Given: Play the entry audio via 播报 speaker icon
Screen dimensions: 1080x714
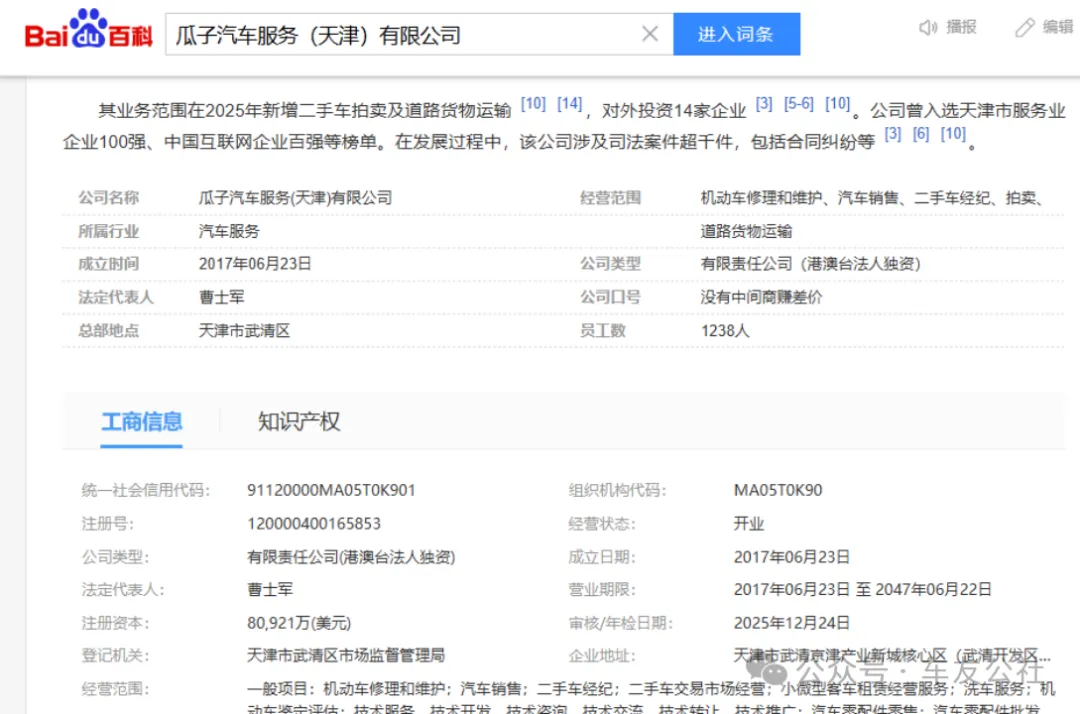Looking at the screenshot, I should pos(928,28).
